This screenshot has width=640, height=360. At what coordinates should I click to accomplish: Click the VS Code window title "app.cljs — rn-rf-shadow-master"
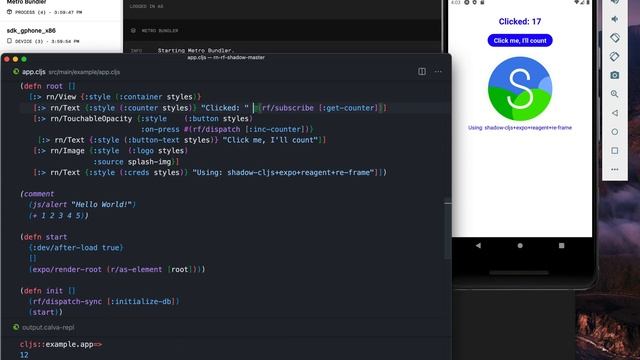(x=226, y=58)
